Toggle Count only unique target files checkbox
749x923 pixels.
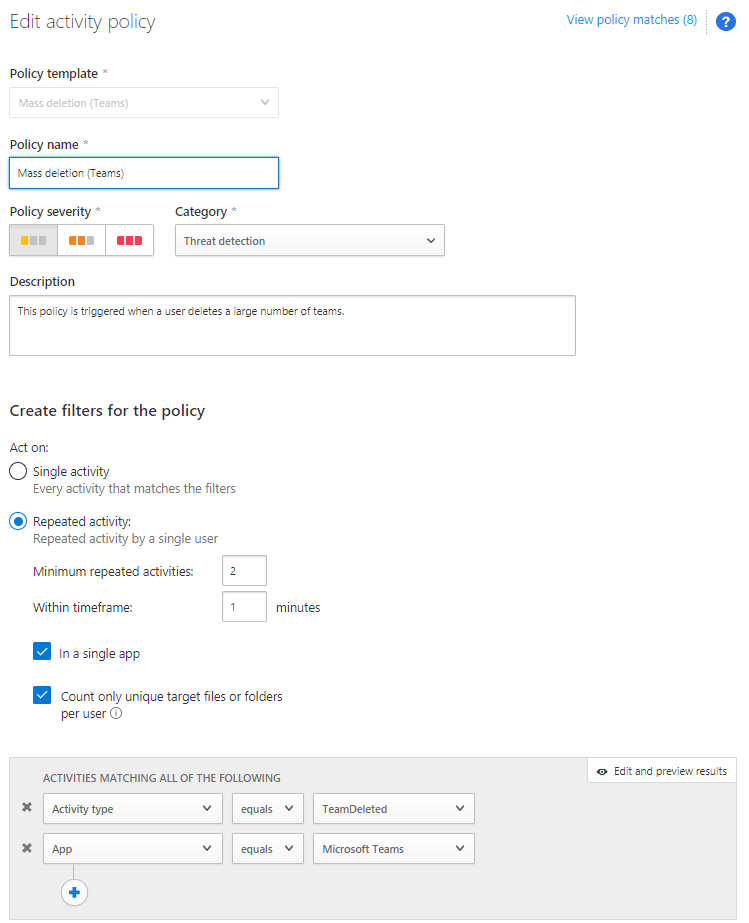pyautogui.click(x=42, y=695)
